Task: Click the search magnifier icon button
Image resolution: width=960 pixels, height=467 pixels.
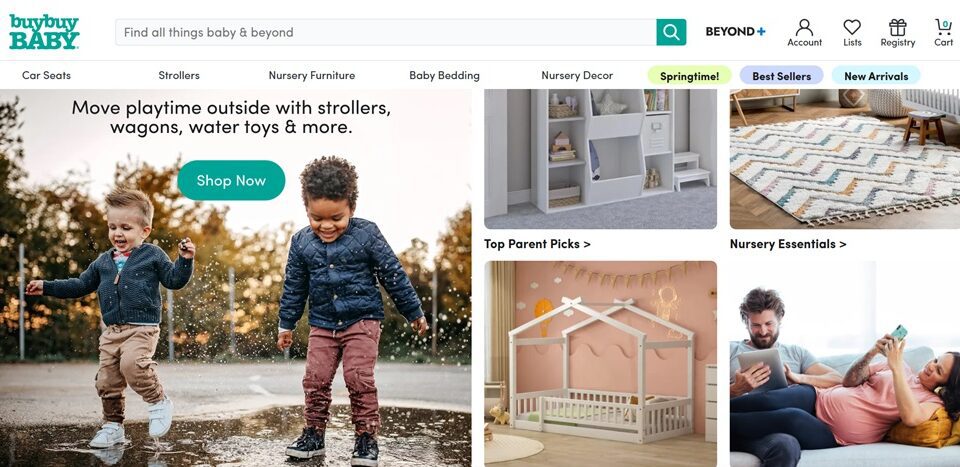Action: point(671,32)
